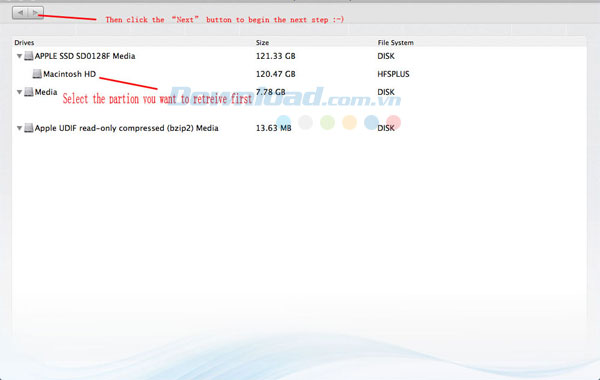Click the Apple UDIF Media disk icon
The height and width of the screenshot is (380, 600).
pyautogui.click(x=29, y=128)
